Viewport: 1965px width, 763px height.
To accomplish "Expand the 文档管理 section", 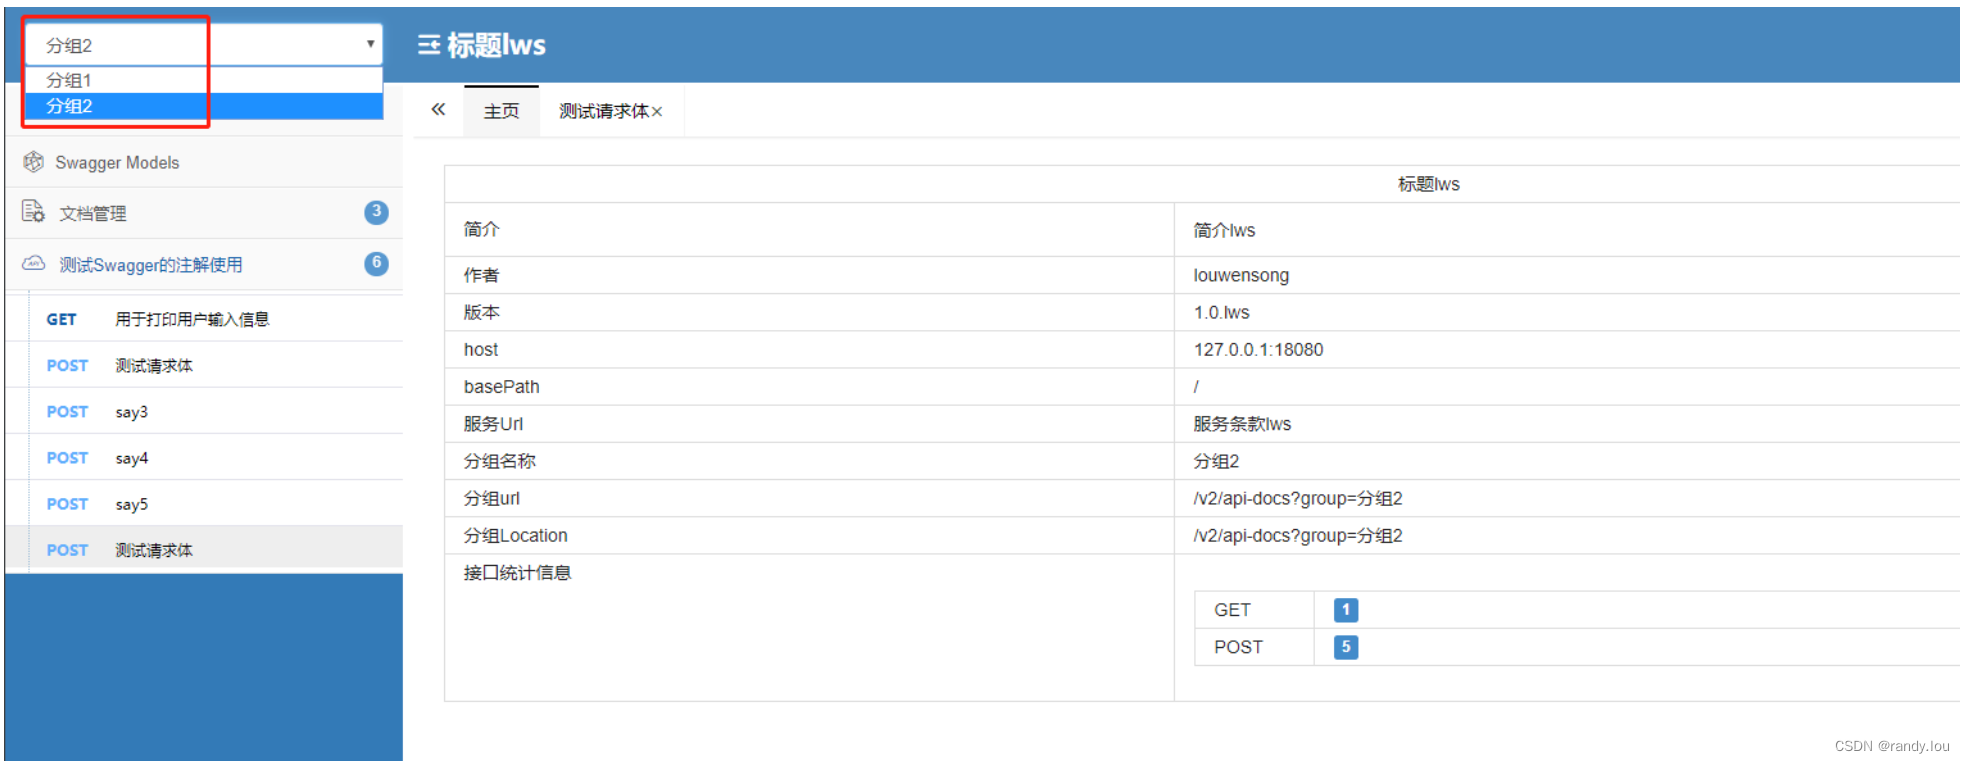I will click(x=204, y=213).
